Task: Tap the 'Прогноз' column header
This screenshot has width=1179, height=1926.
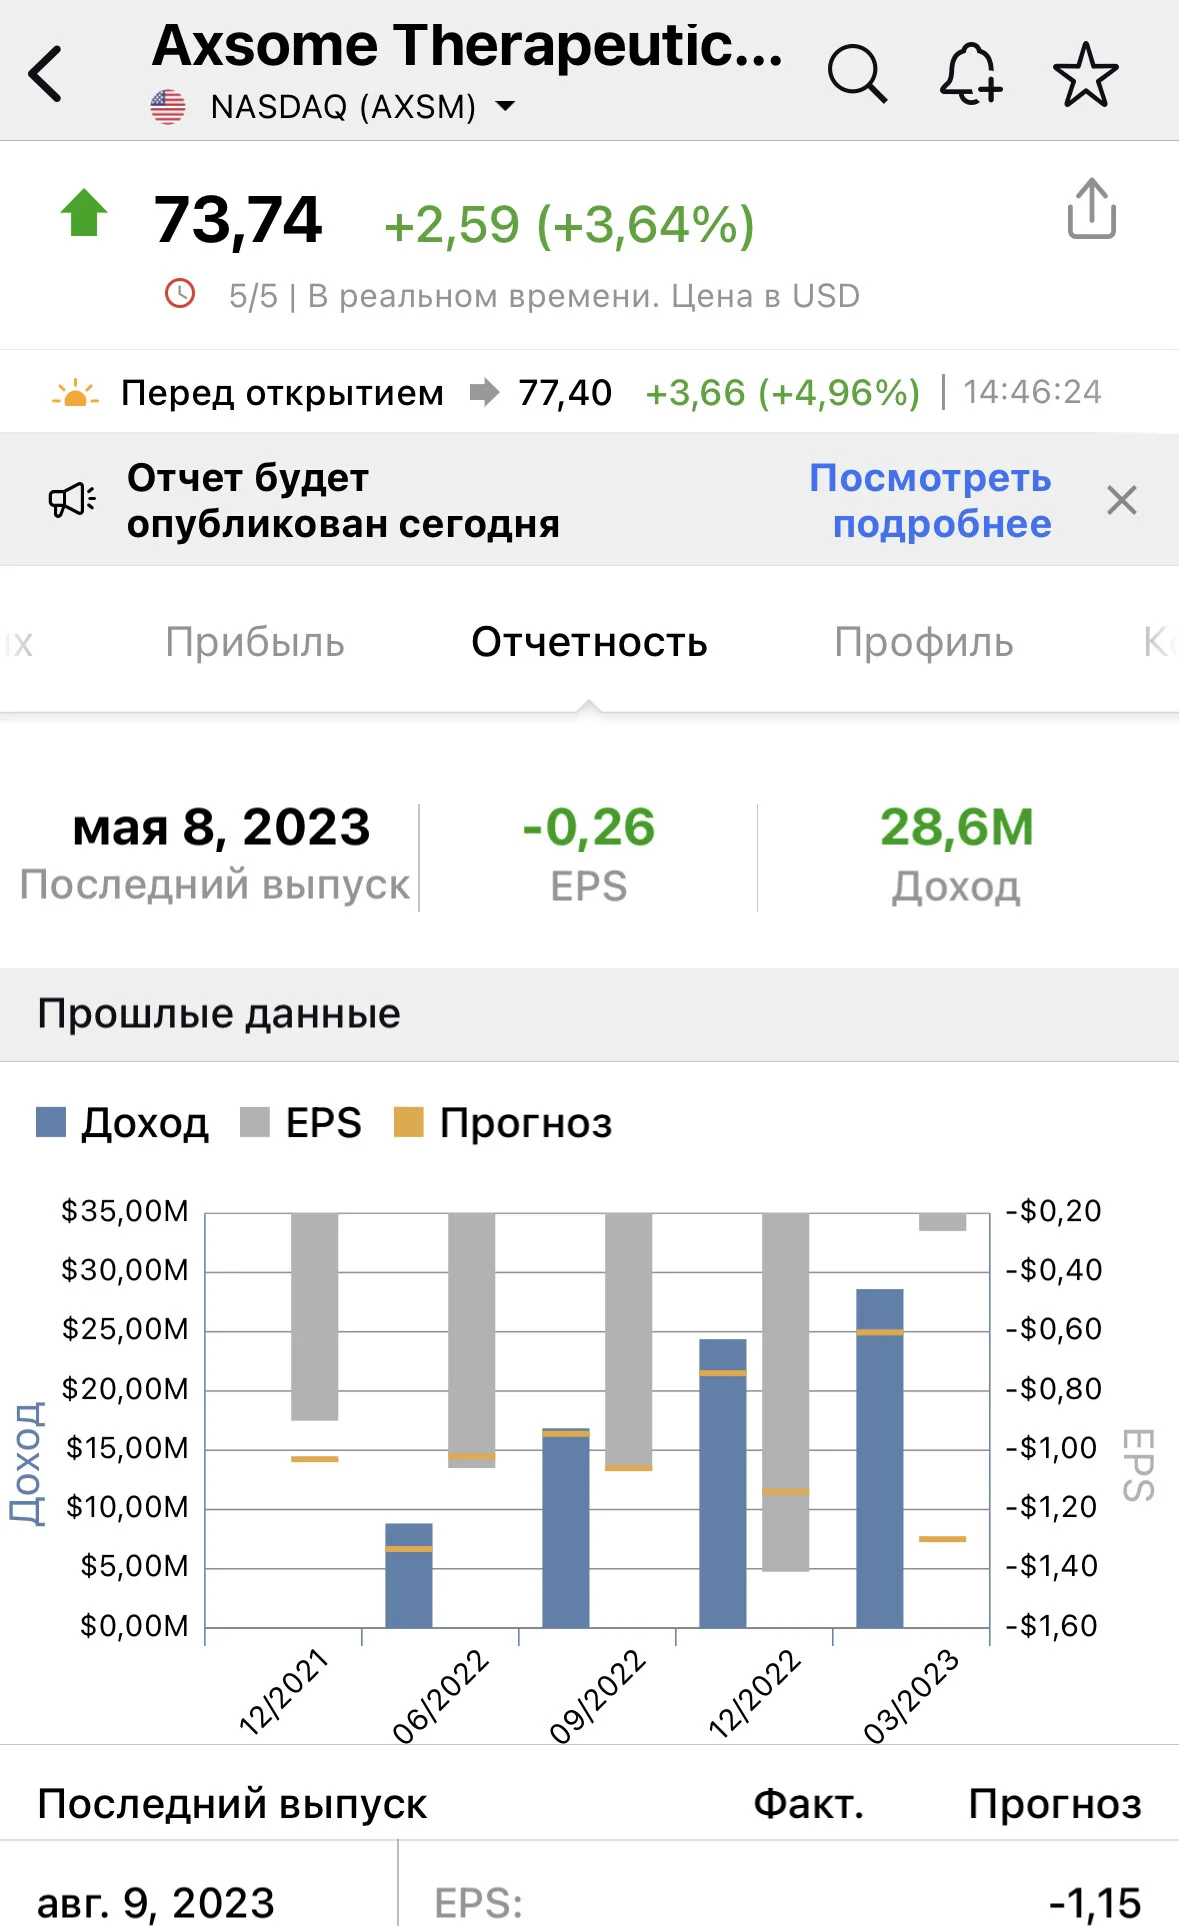Action: pos(1055,1804)
